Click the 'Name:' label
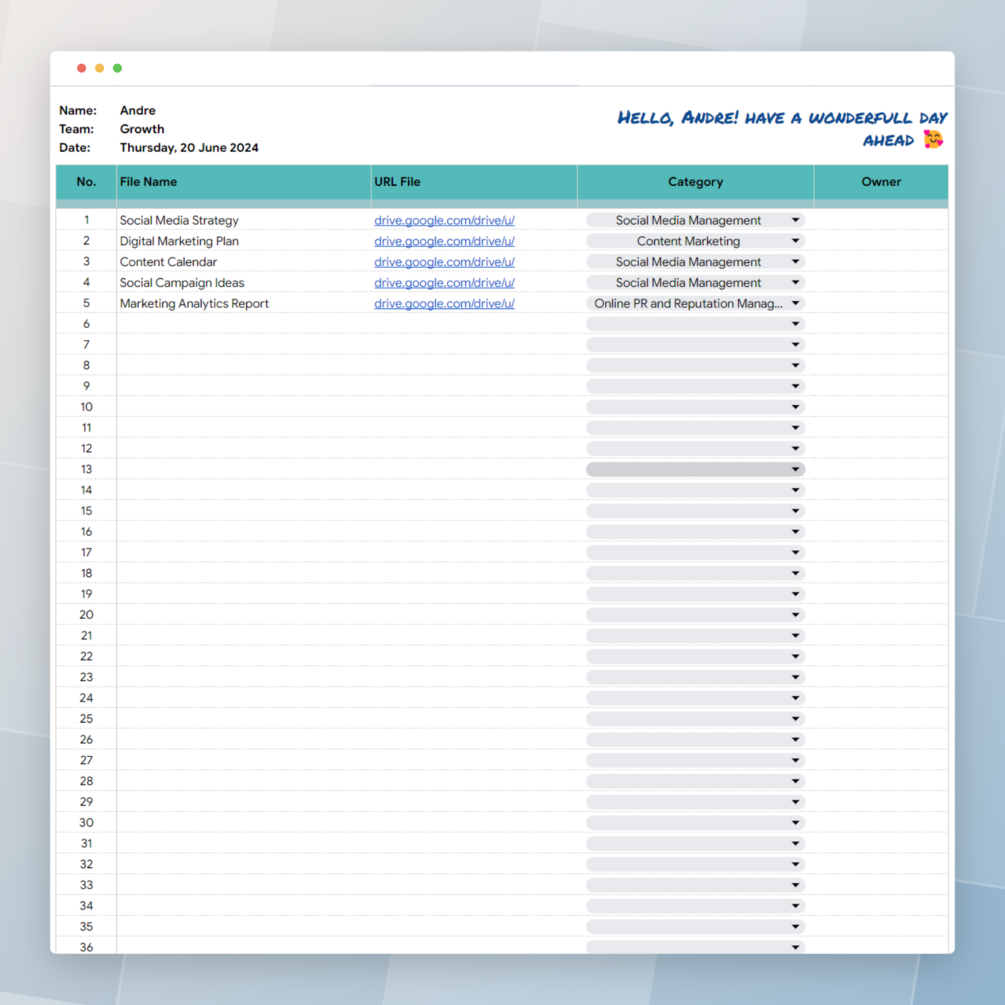 (x=78, y=110)
